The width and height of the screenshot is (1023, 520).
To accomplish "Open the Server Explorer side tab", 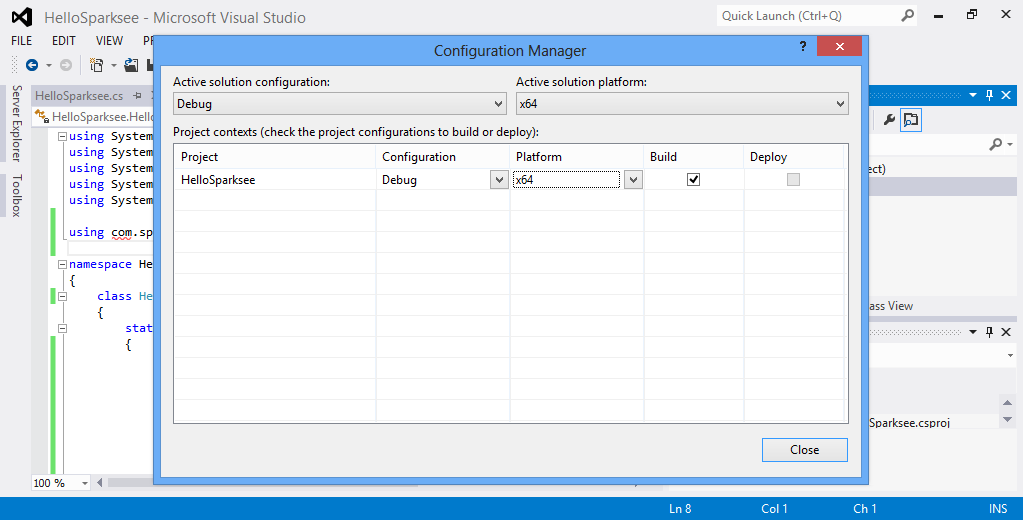I will [x=17, y=123].
